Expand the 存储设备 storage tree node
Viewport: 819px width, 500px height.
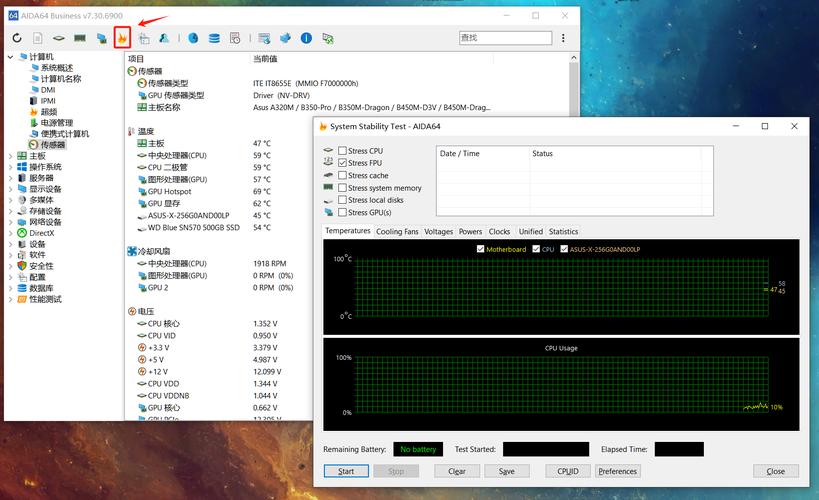[x=9, y=211]
